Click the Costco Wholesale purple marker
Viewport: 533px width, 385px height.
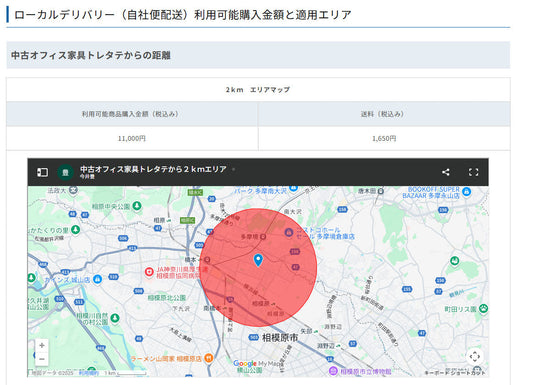click(289, 233)
